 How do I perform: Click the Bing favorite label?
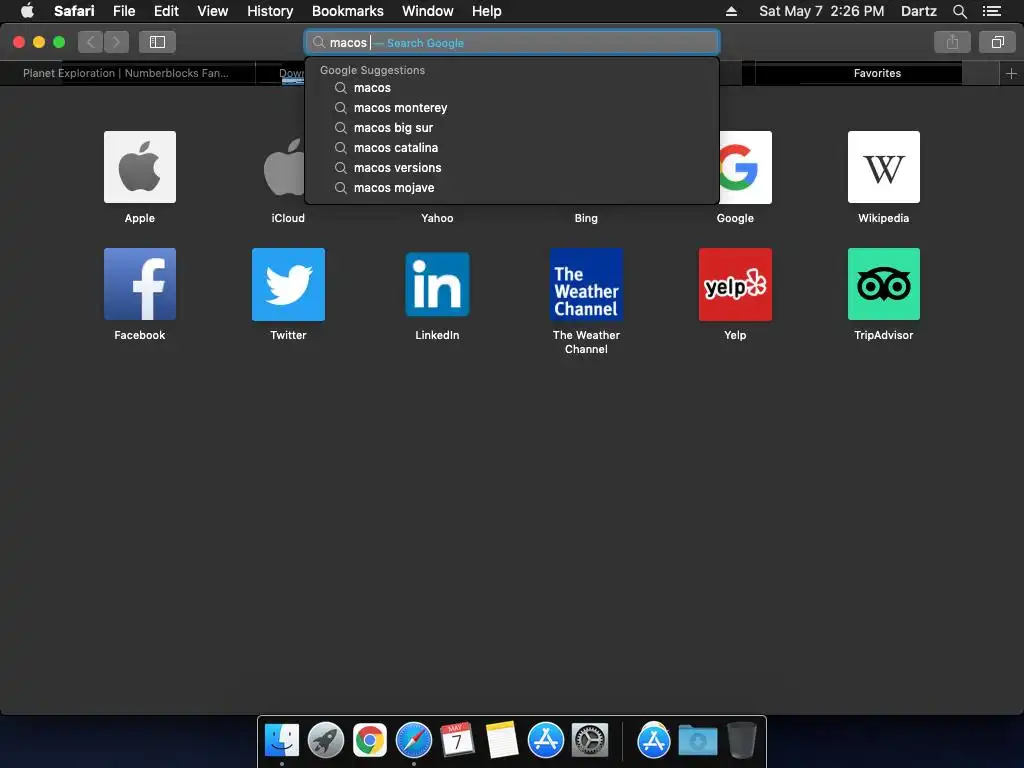click(586, 218)
